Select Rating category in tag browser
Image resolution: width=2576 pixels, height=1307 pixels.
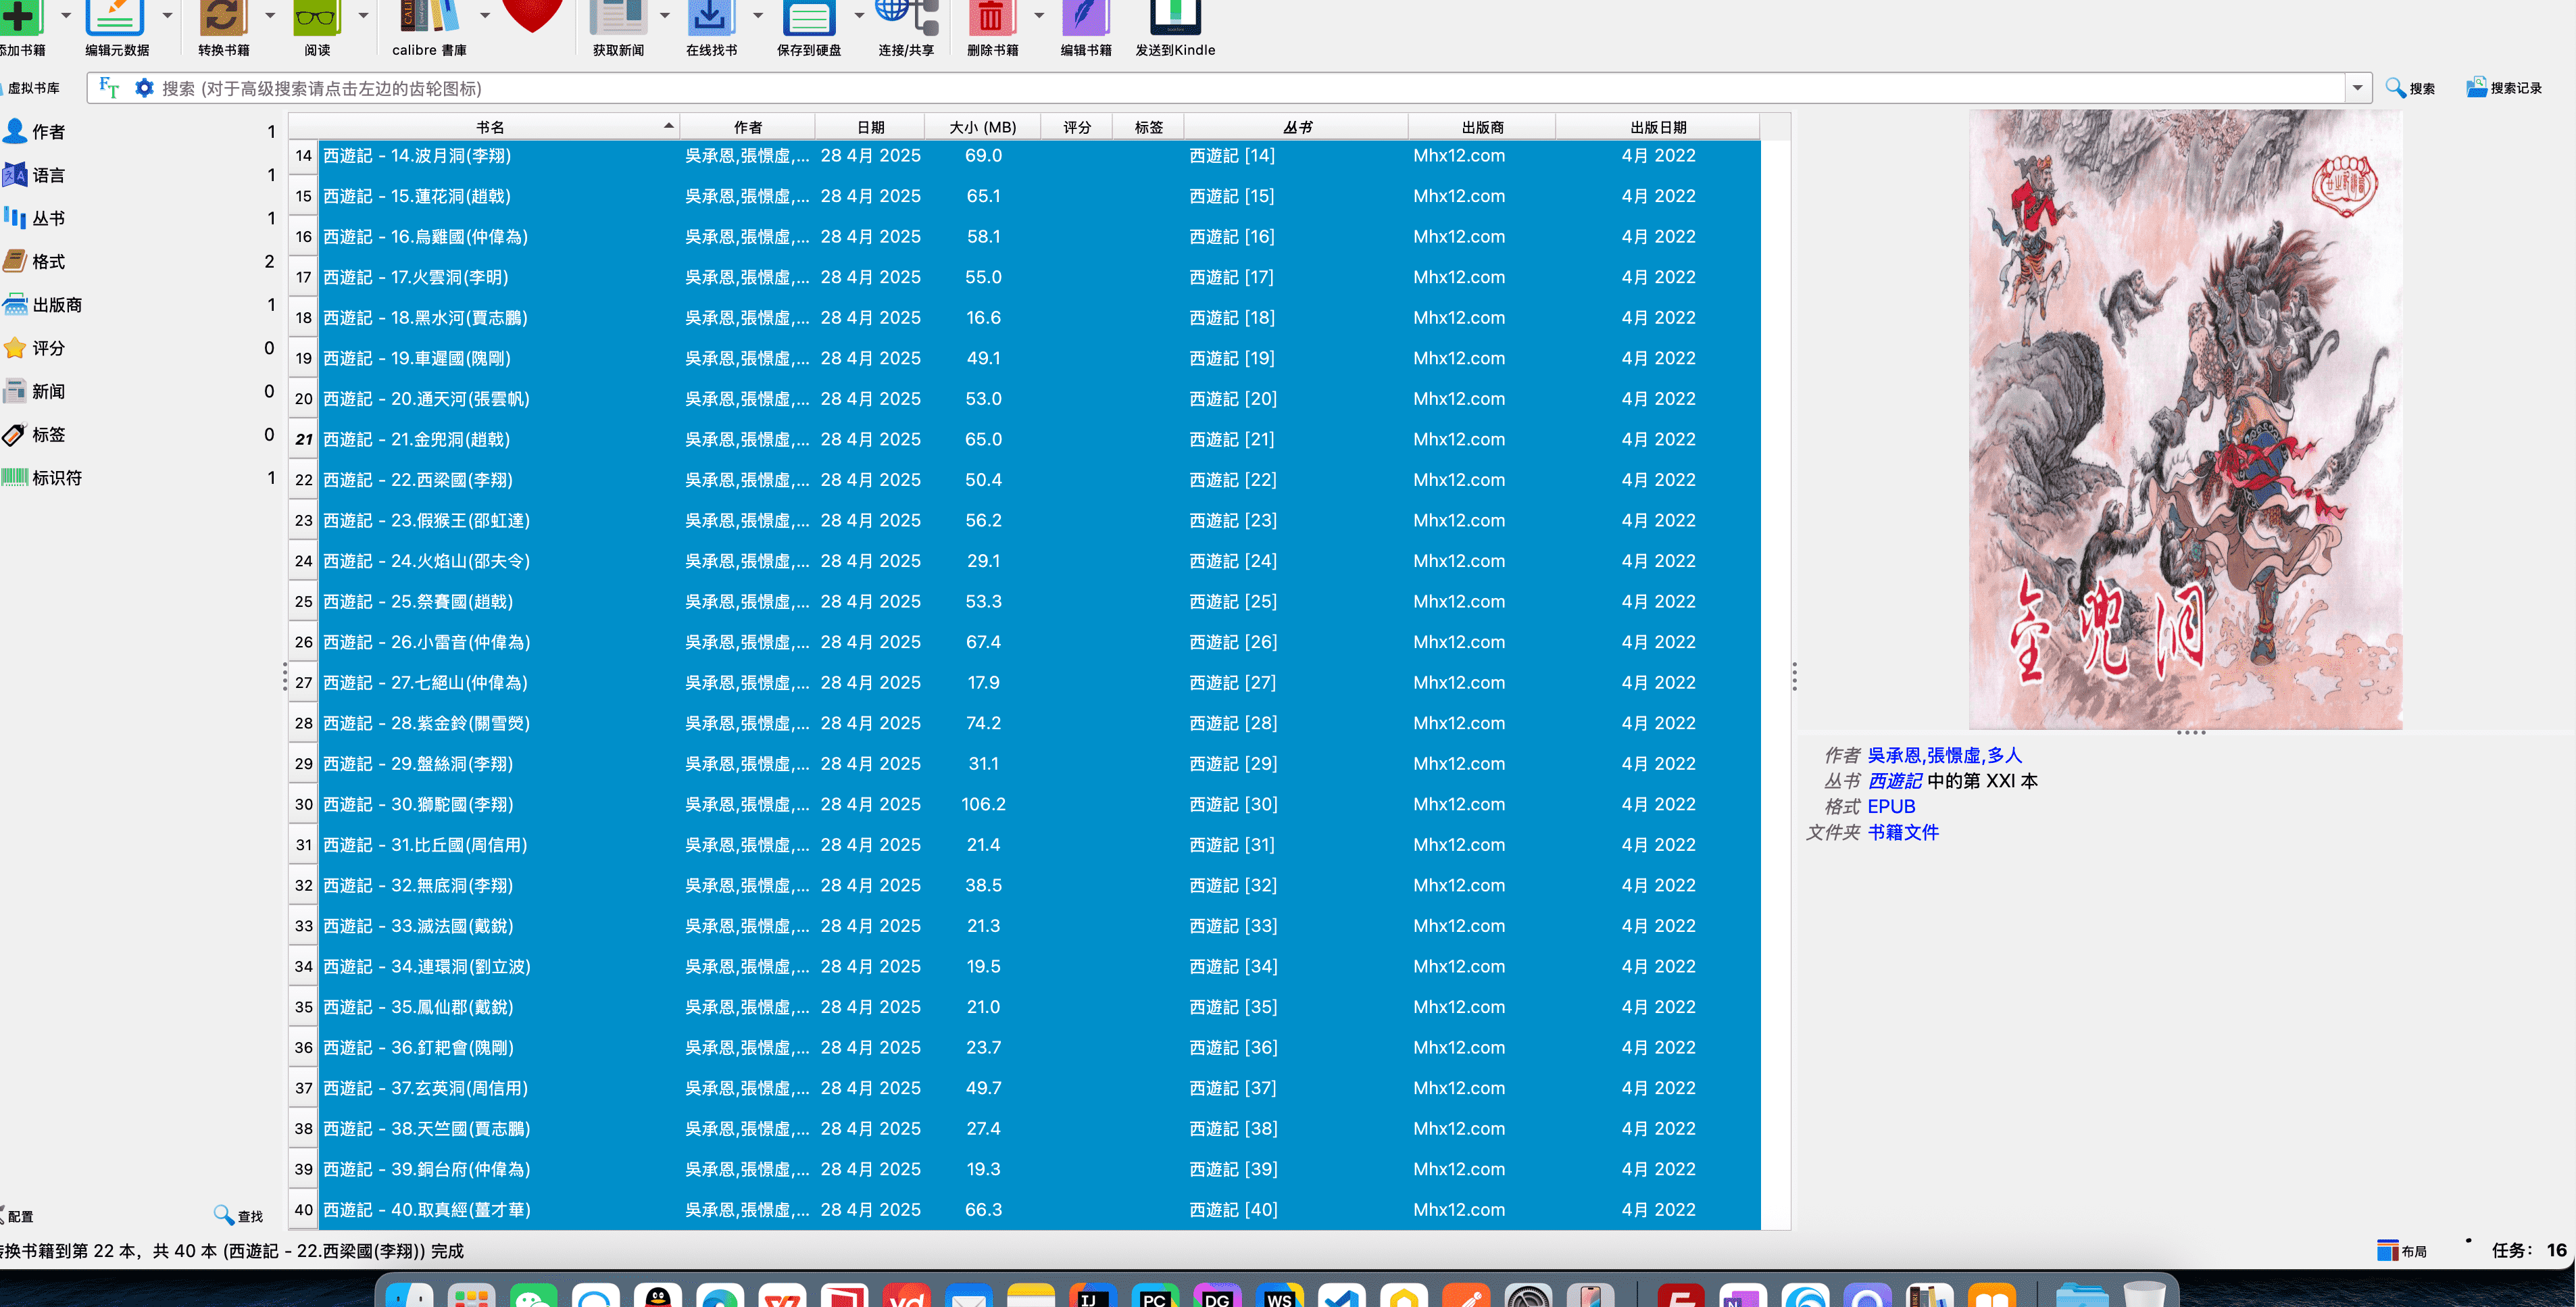coord(139,348)
